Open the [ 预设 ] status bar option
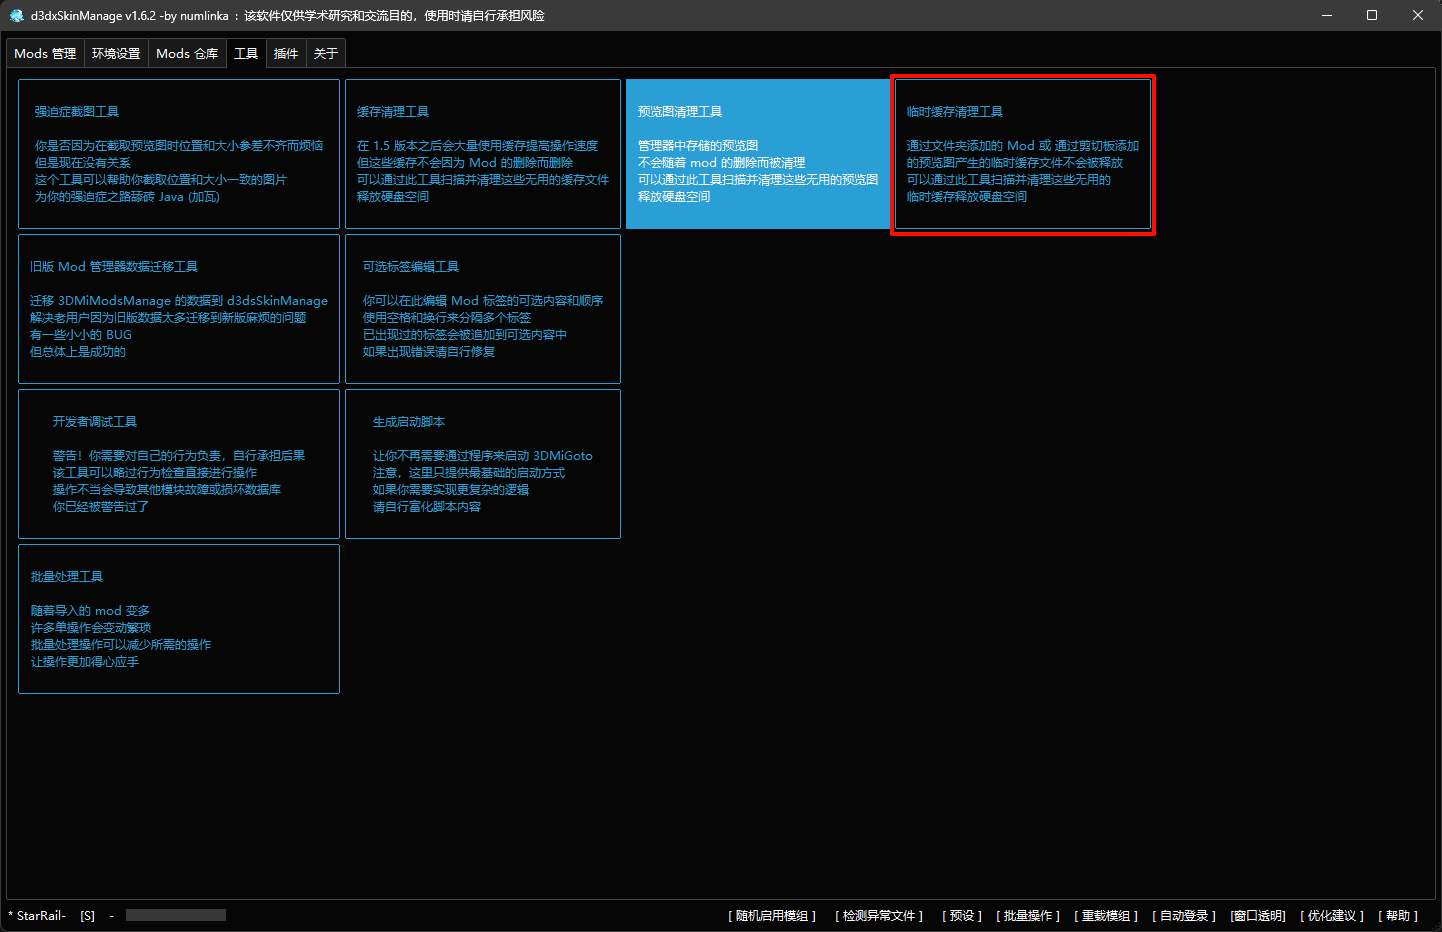This screenshot has height=932, width=1442. [962, 916]
